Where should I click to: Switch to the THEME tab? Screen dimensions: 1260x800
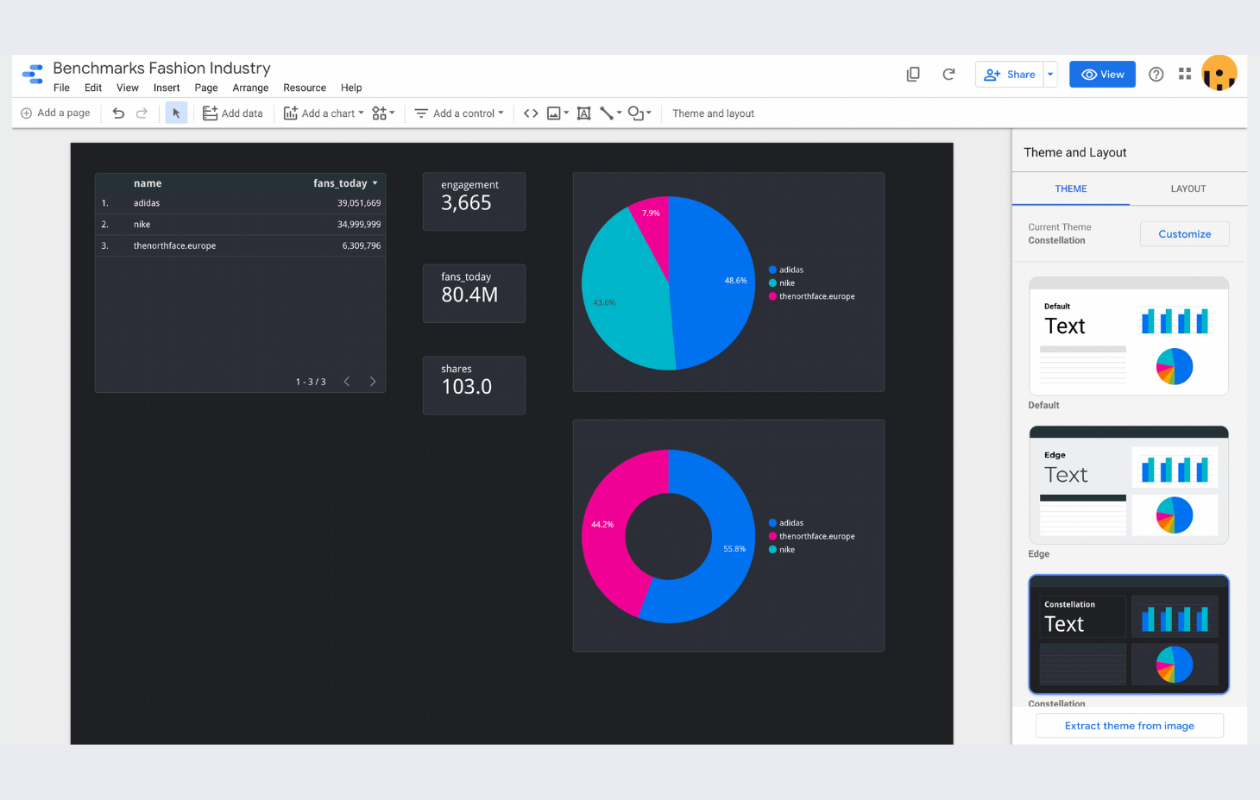1071,188
